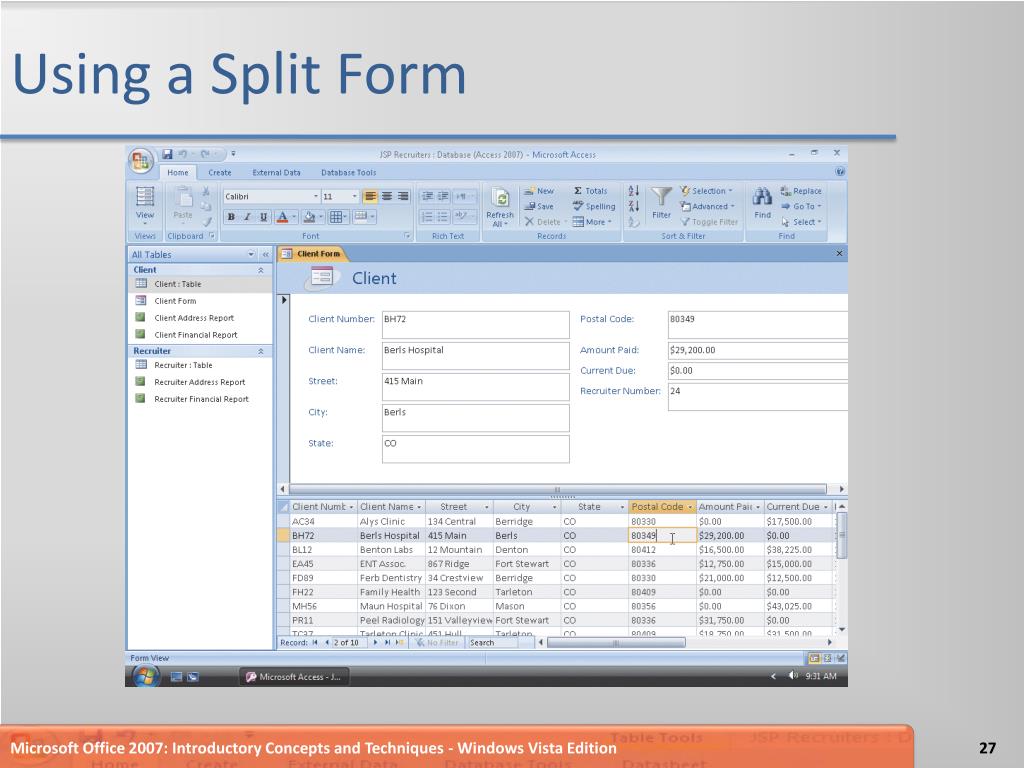1024x768 pixels.
Task: Open Client Address Report
Action: point(200,318)
